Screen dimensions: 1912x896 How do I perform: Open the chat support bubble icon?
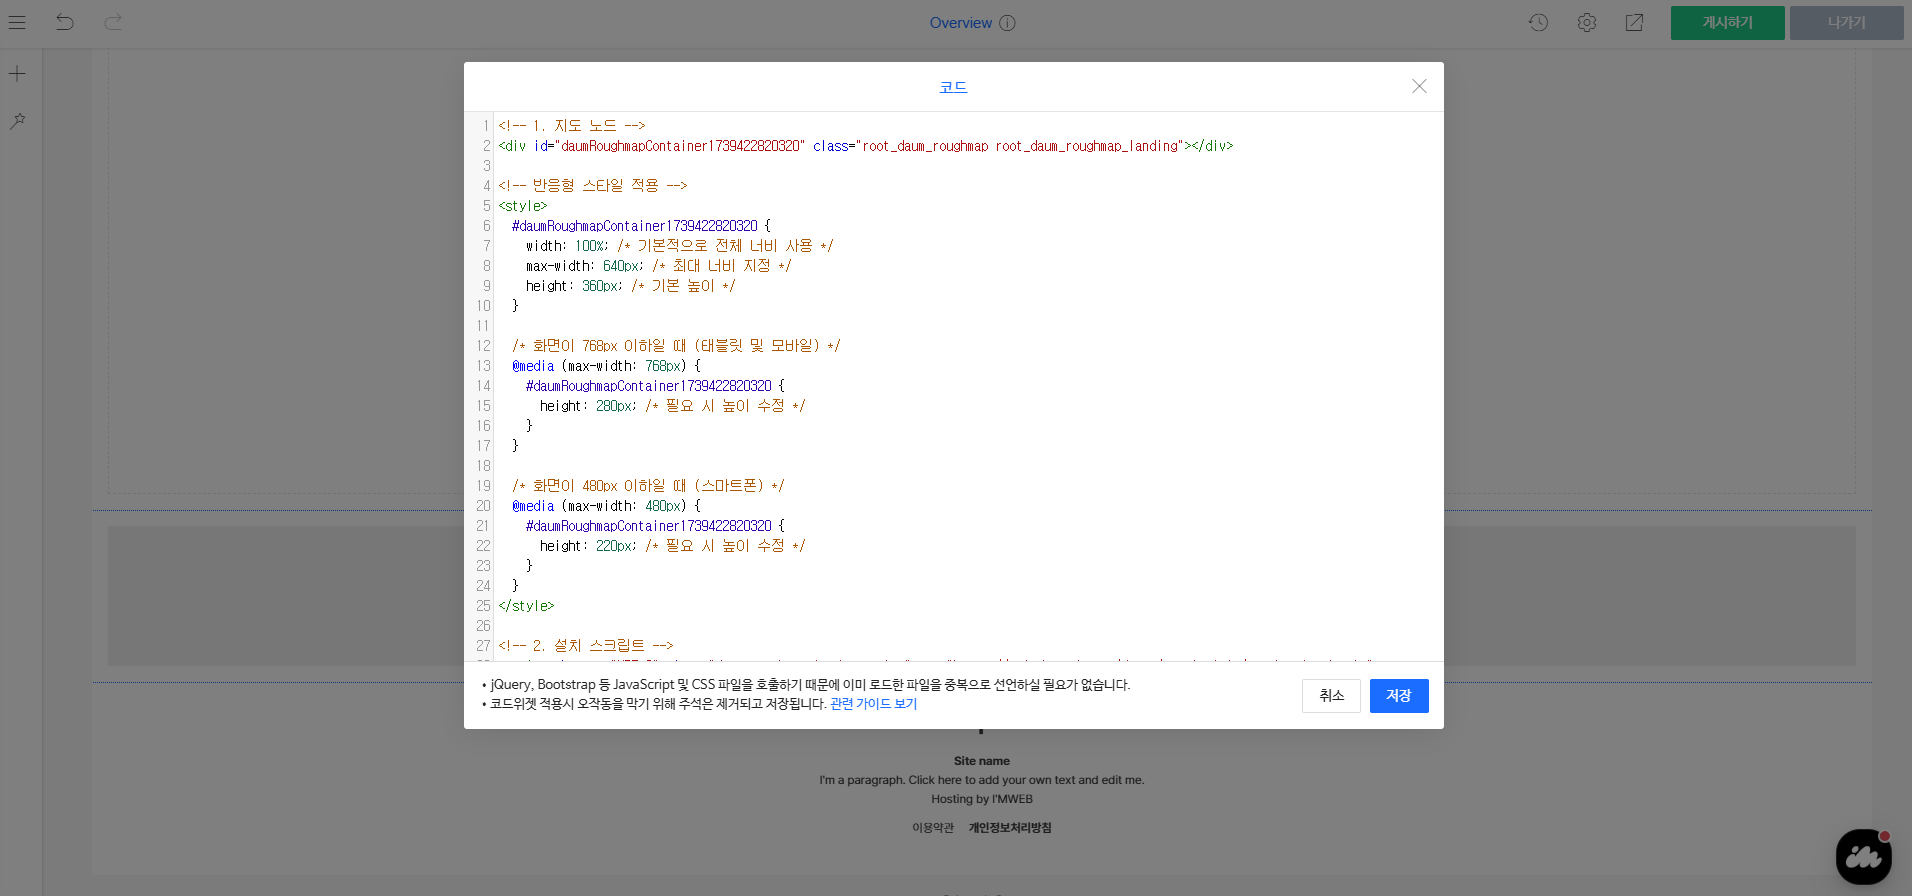tap(1864, 857)
